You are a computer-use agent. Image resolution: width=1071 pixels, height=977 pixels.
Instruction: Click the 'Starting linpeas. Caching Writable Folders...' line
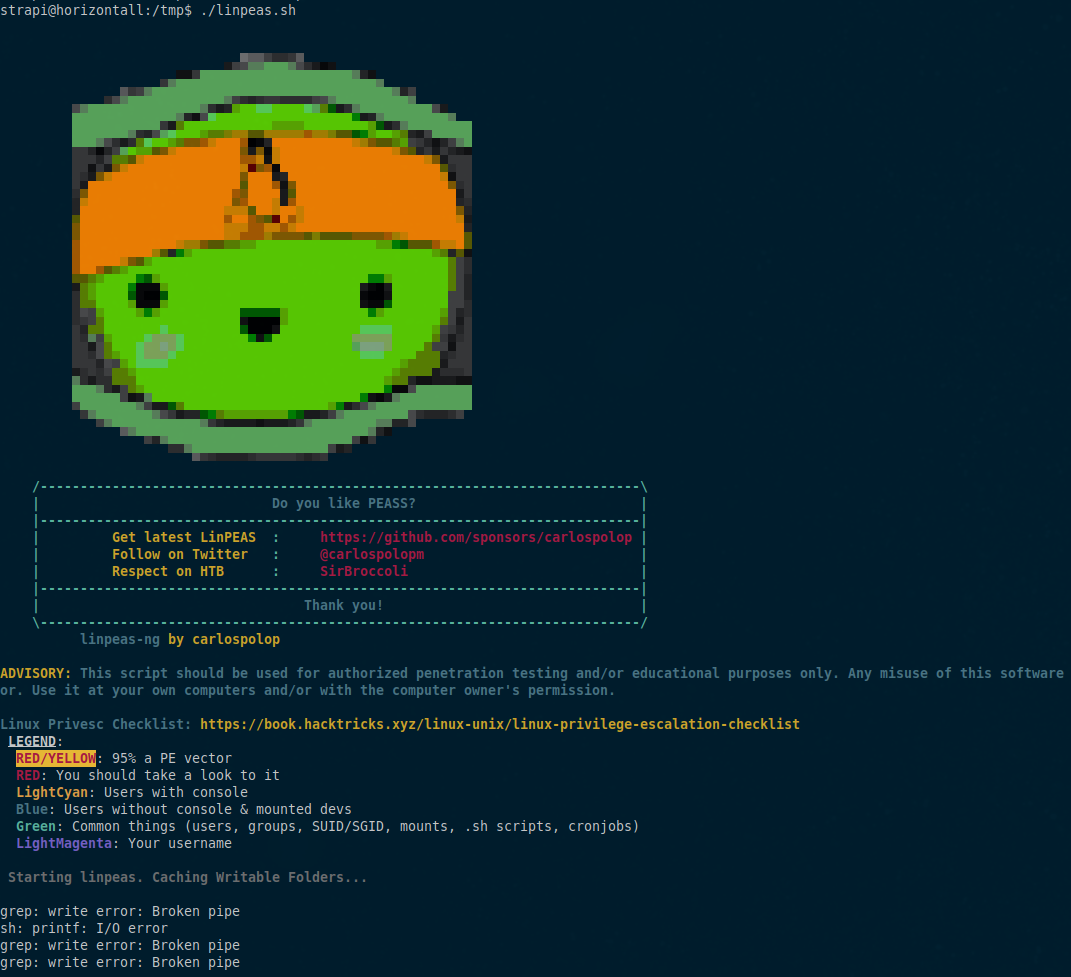tap(188, 877)
